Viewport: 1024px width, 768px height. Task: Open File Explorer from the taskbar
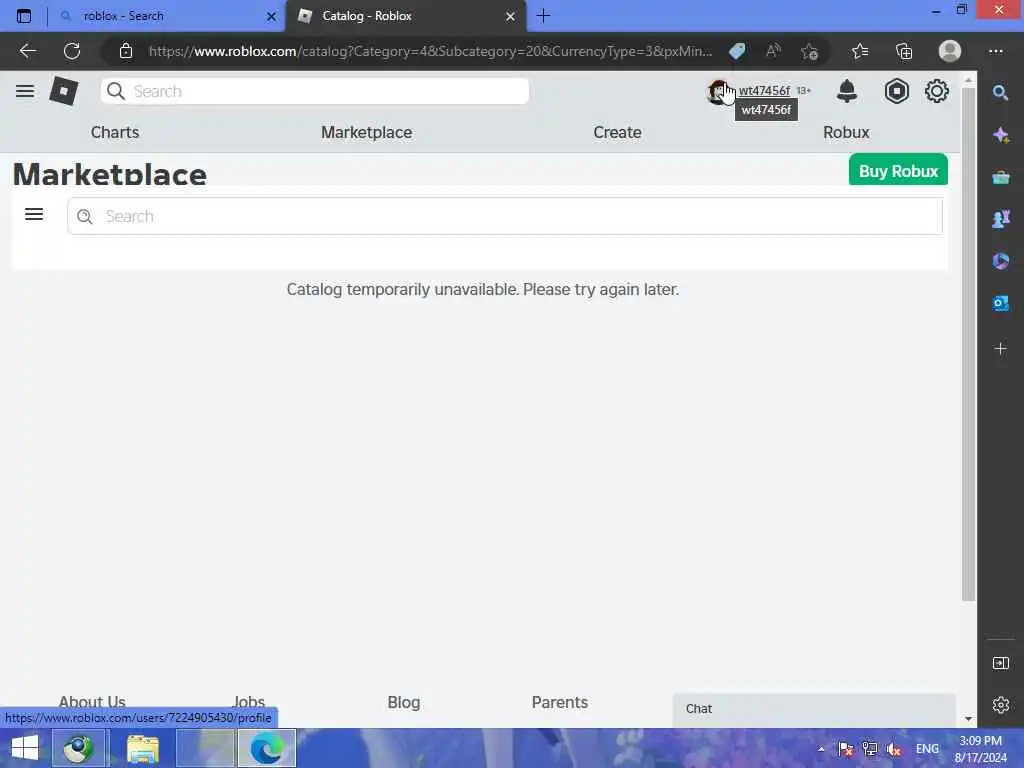tap(142, 748)
